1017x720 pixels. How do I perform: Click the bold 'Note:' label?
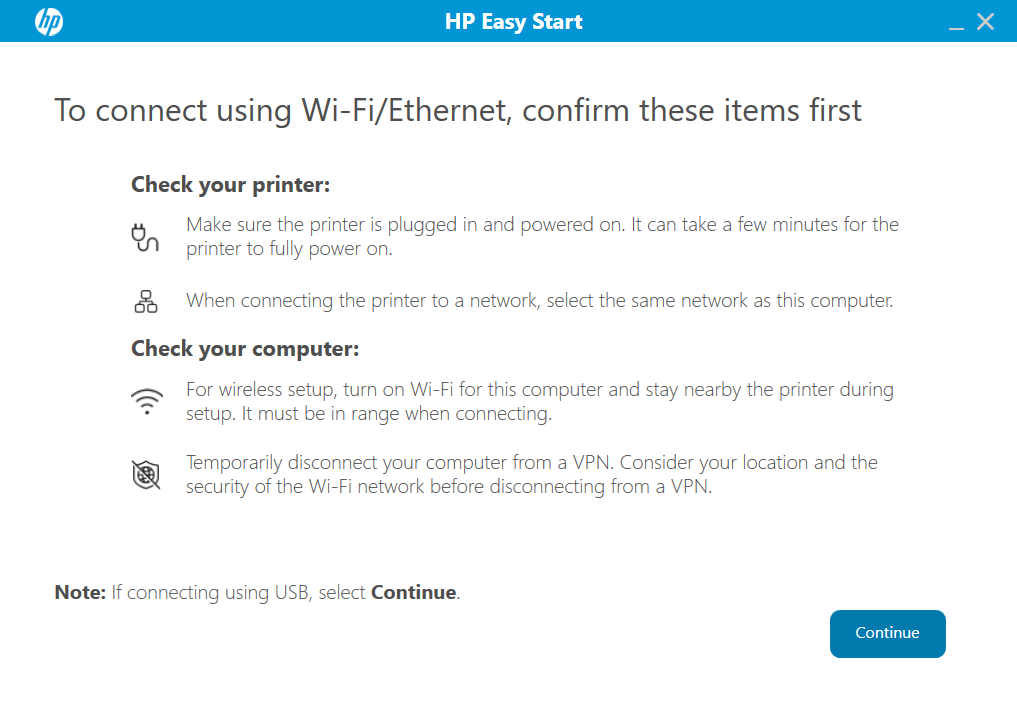(x=80, y=592)
